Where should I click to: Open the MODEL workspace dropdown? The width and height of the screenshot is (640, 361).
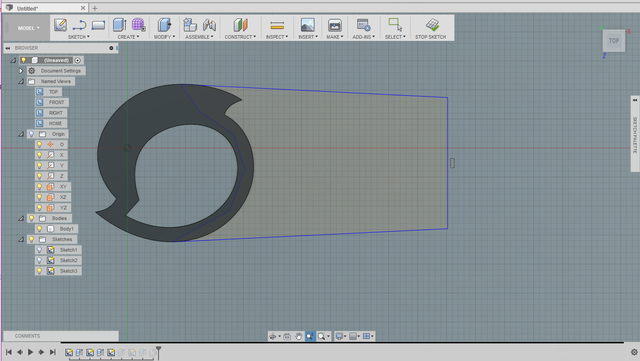tap(28, 28)
